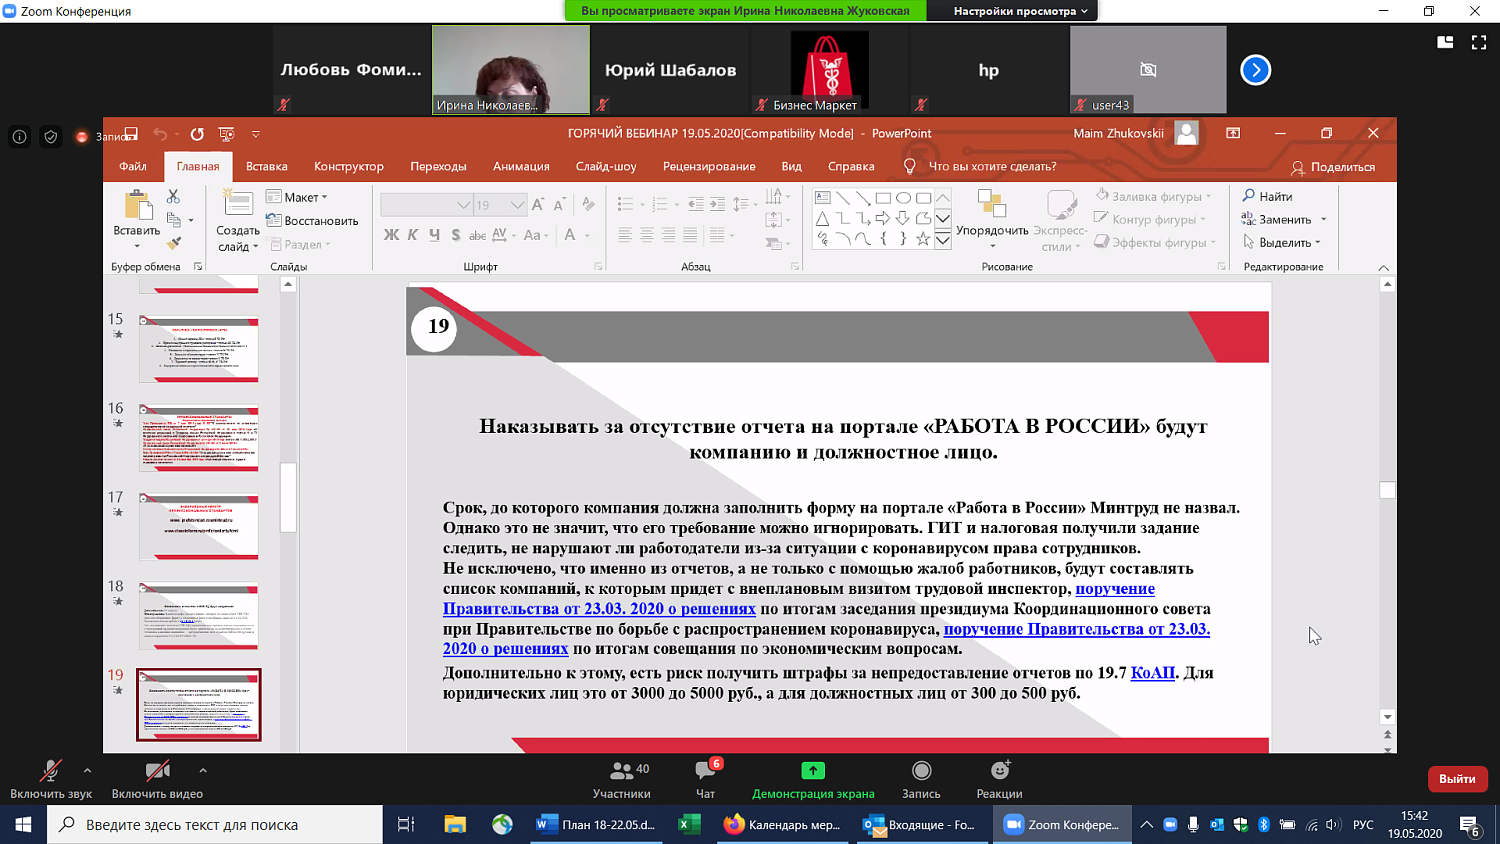Toggle center text alignment

[x=647, y=235]
